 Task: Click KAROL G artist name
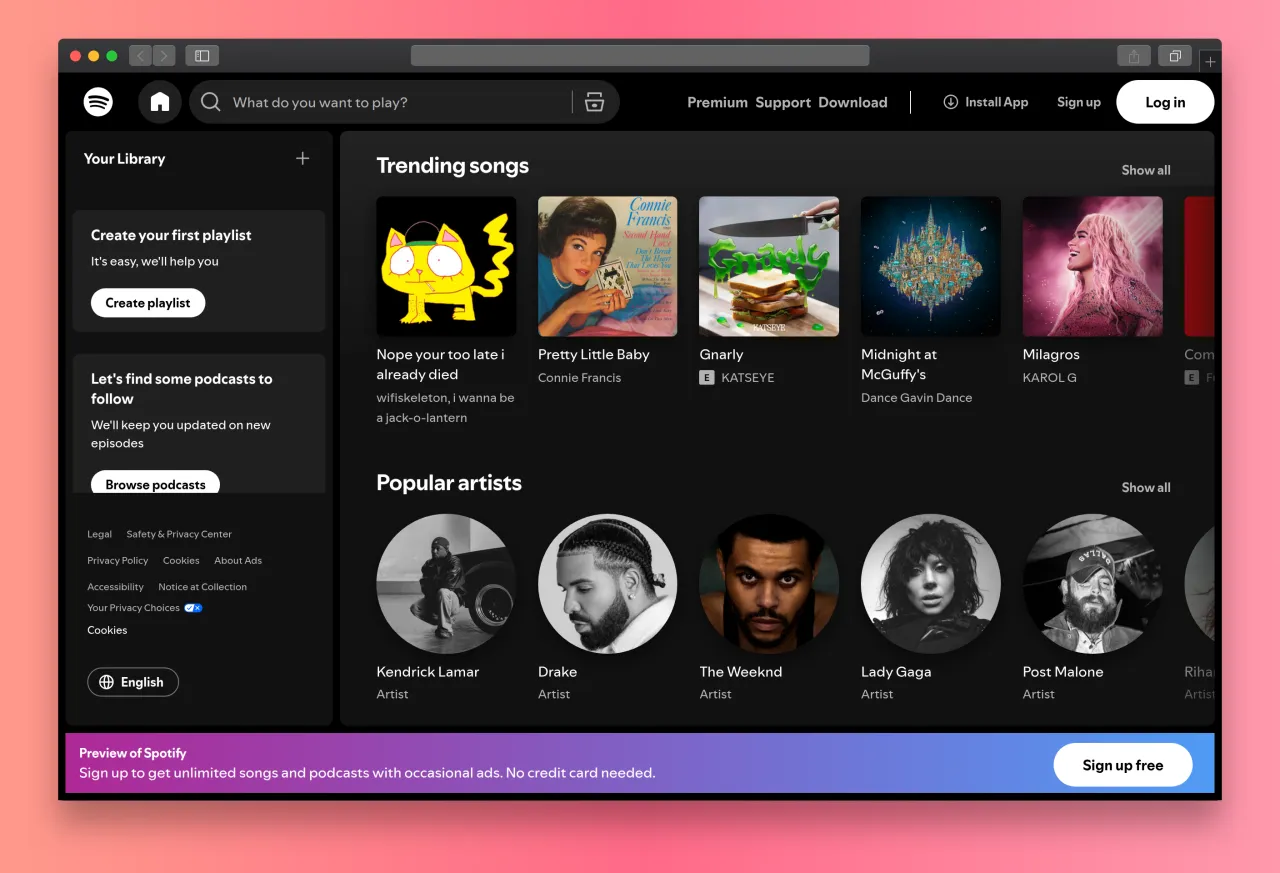1050,378
